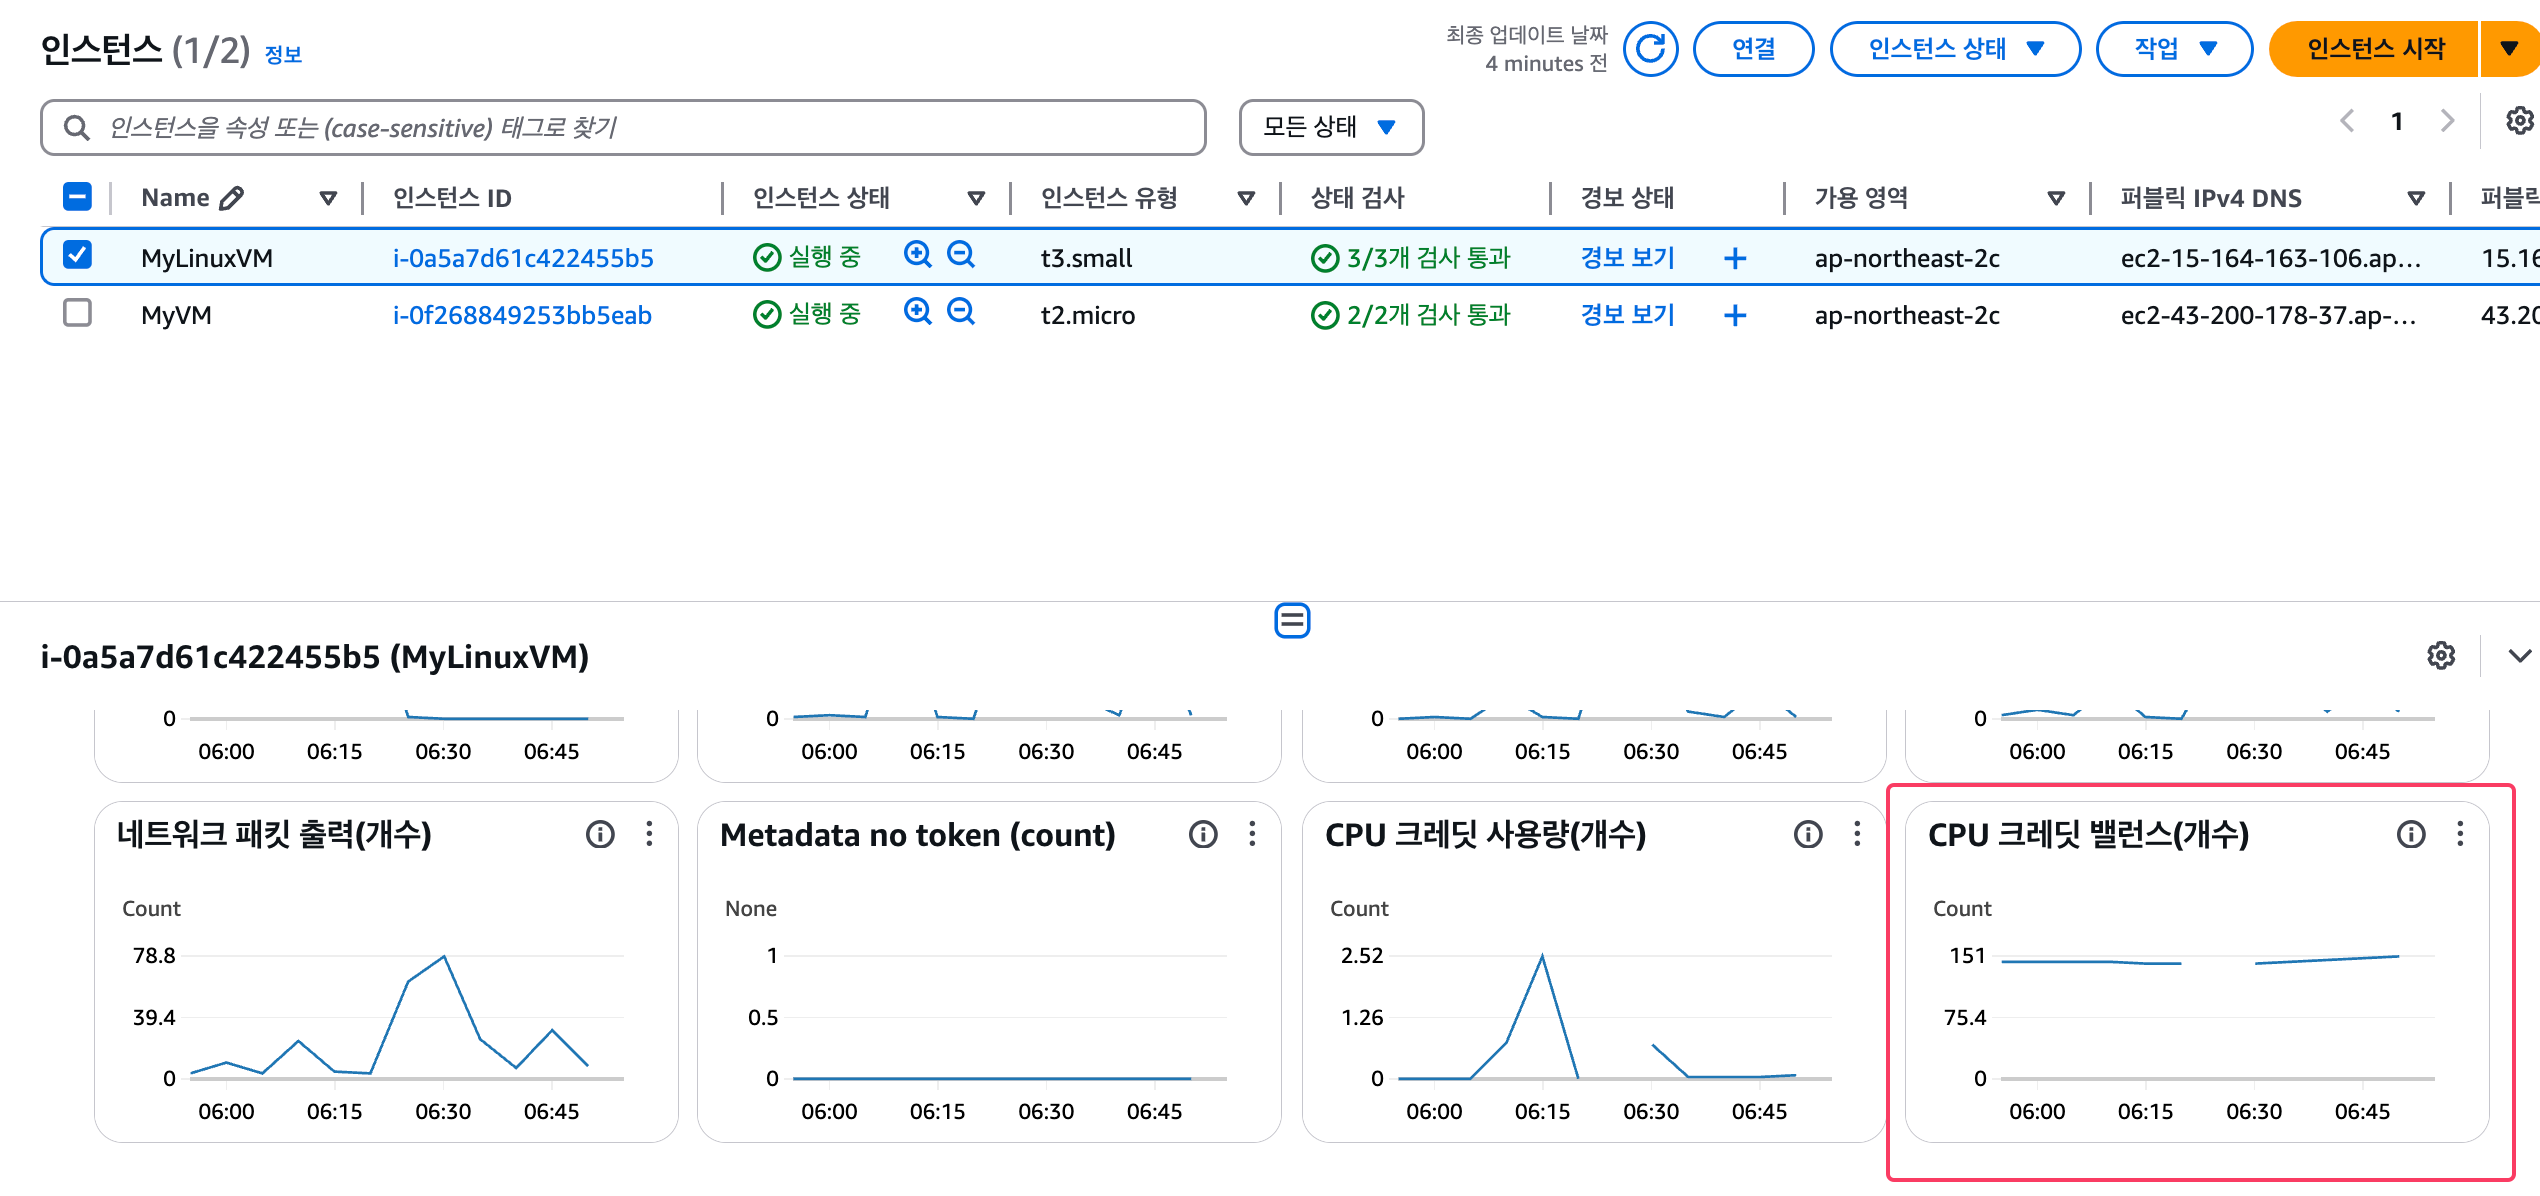
Task: Select the MyVM instance checkbox
Action: (x=78, y=313)
